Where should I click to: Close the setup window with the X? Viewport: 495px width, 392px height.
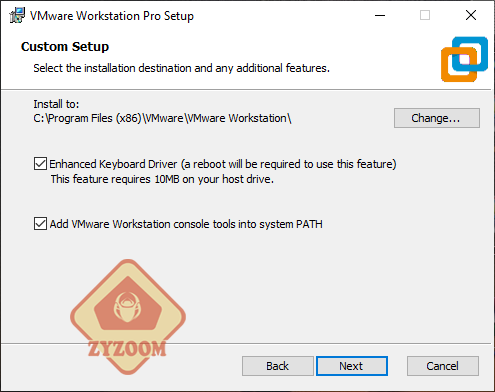click(471, 15)
